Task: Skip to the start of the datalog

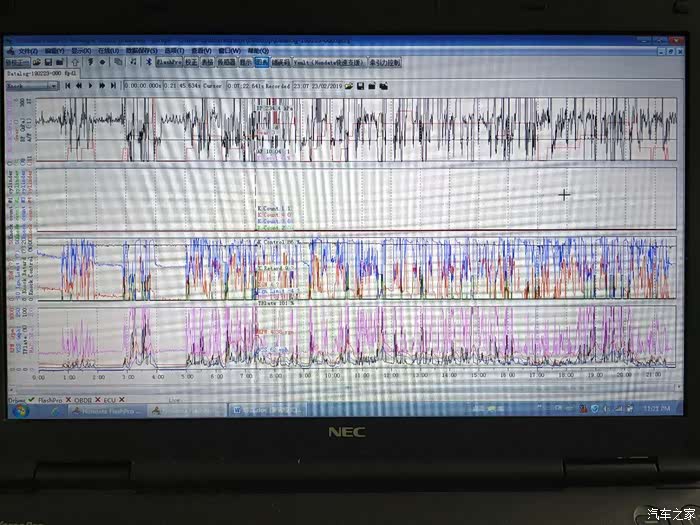Action: coord(68,86)
